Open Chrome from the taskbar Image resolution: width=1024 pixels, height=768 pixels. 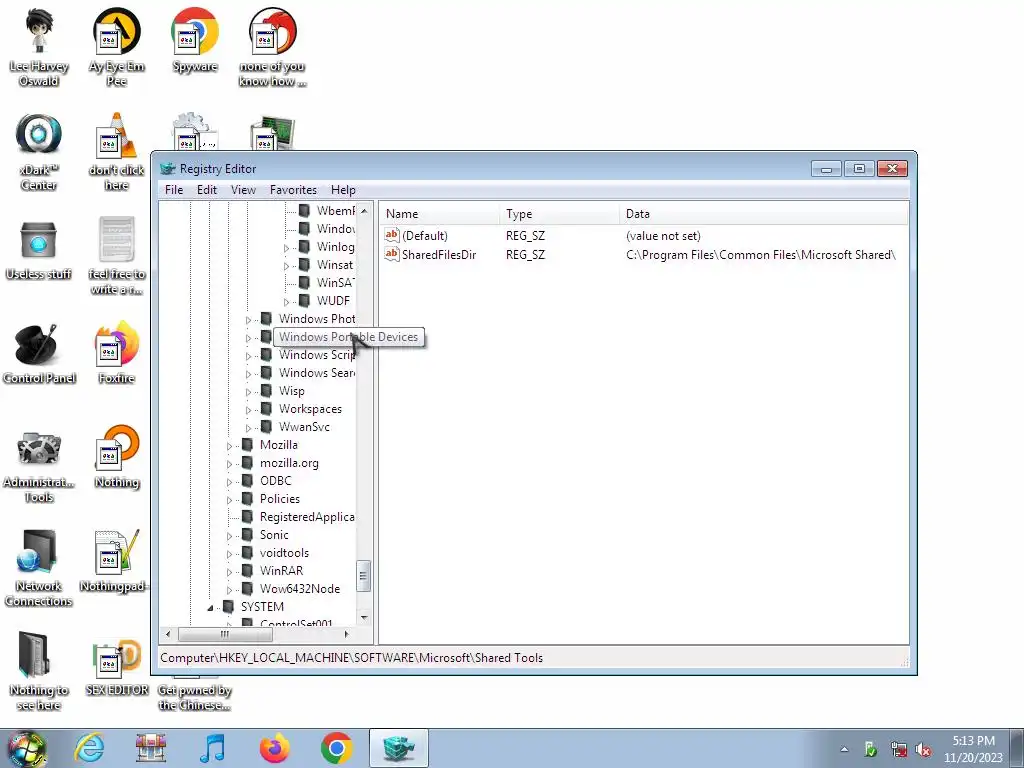coord(336,748)
